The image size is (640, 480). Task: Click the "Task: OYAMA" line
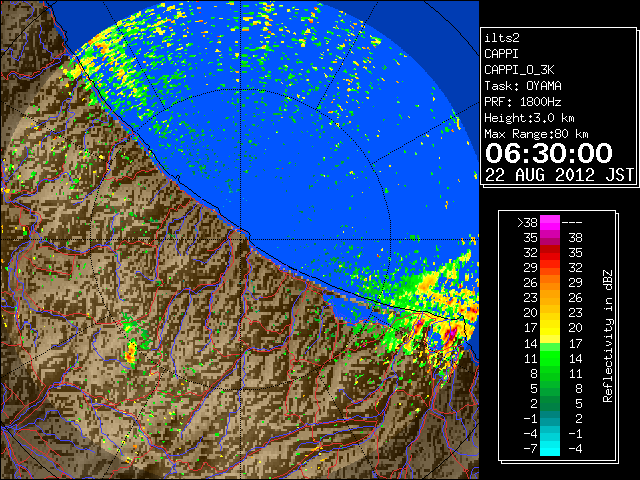522,86
